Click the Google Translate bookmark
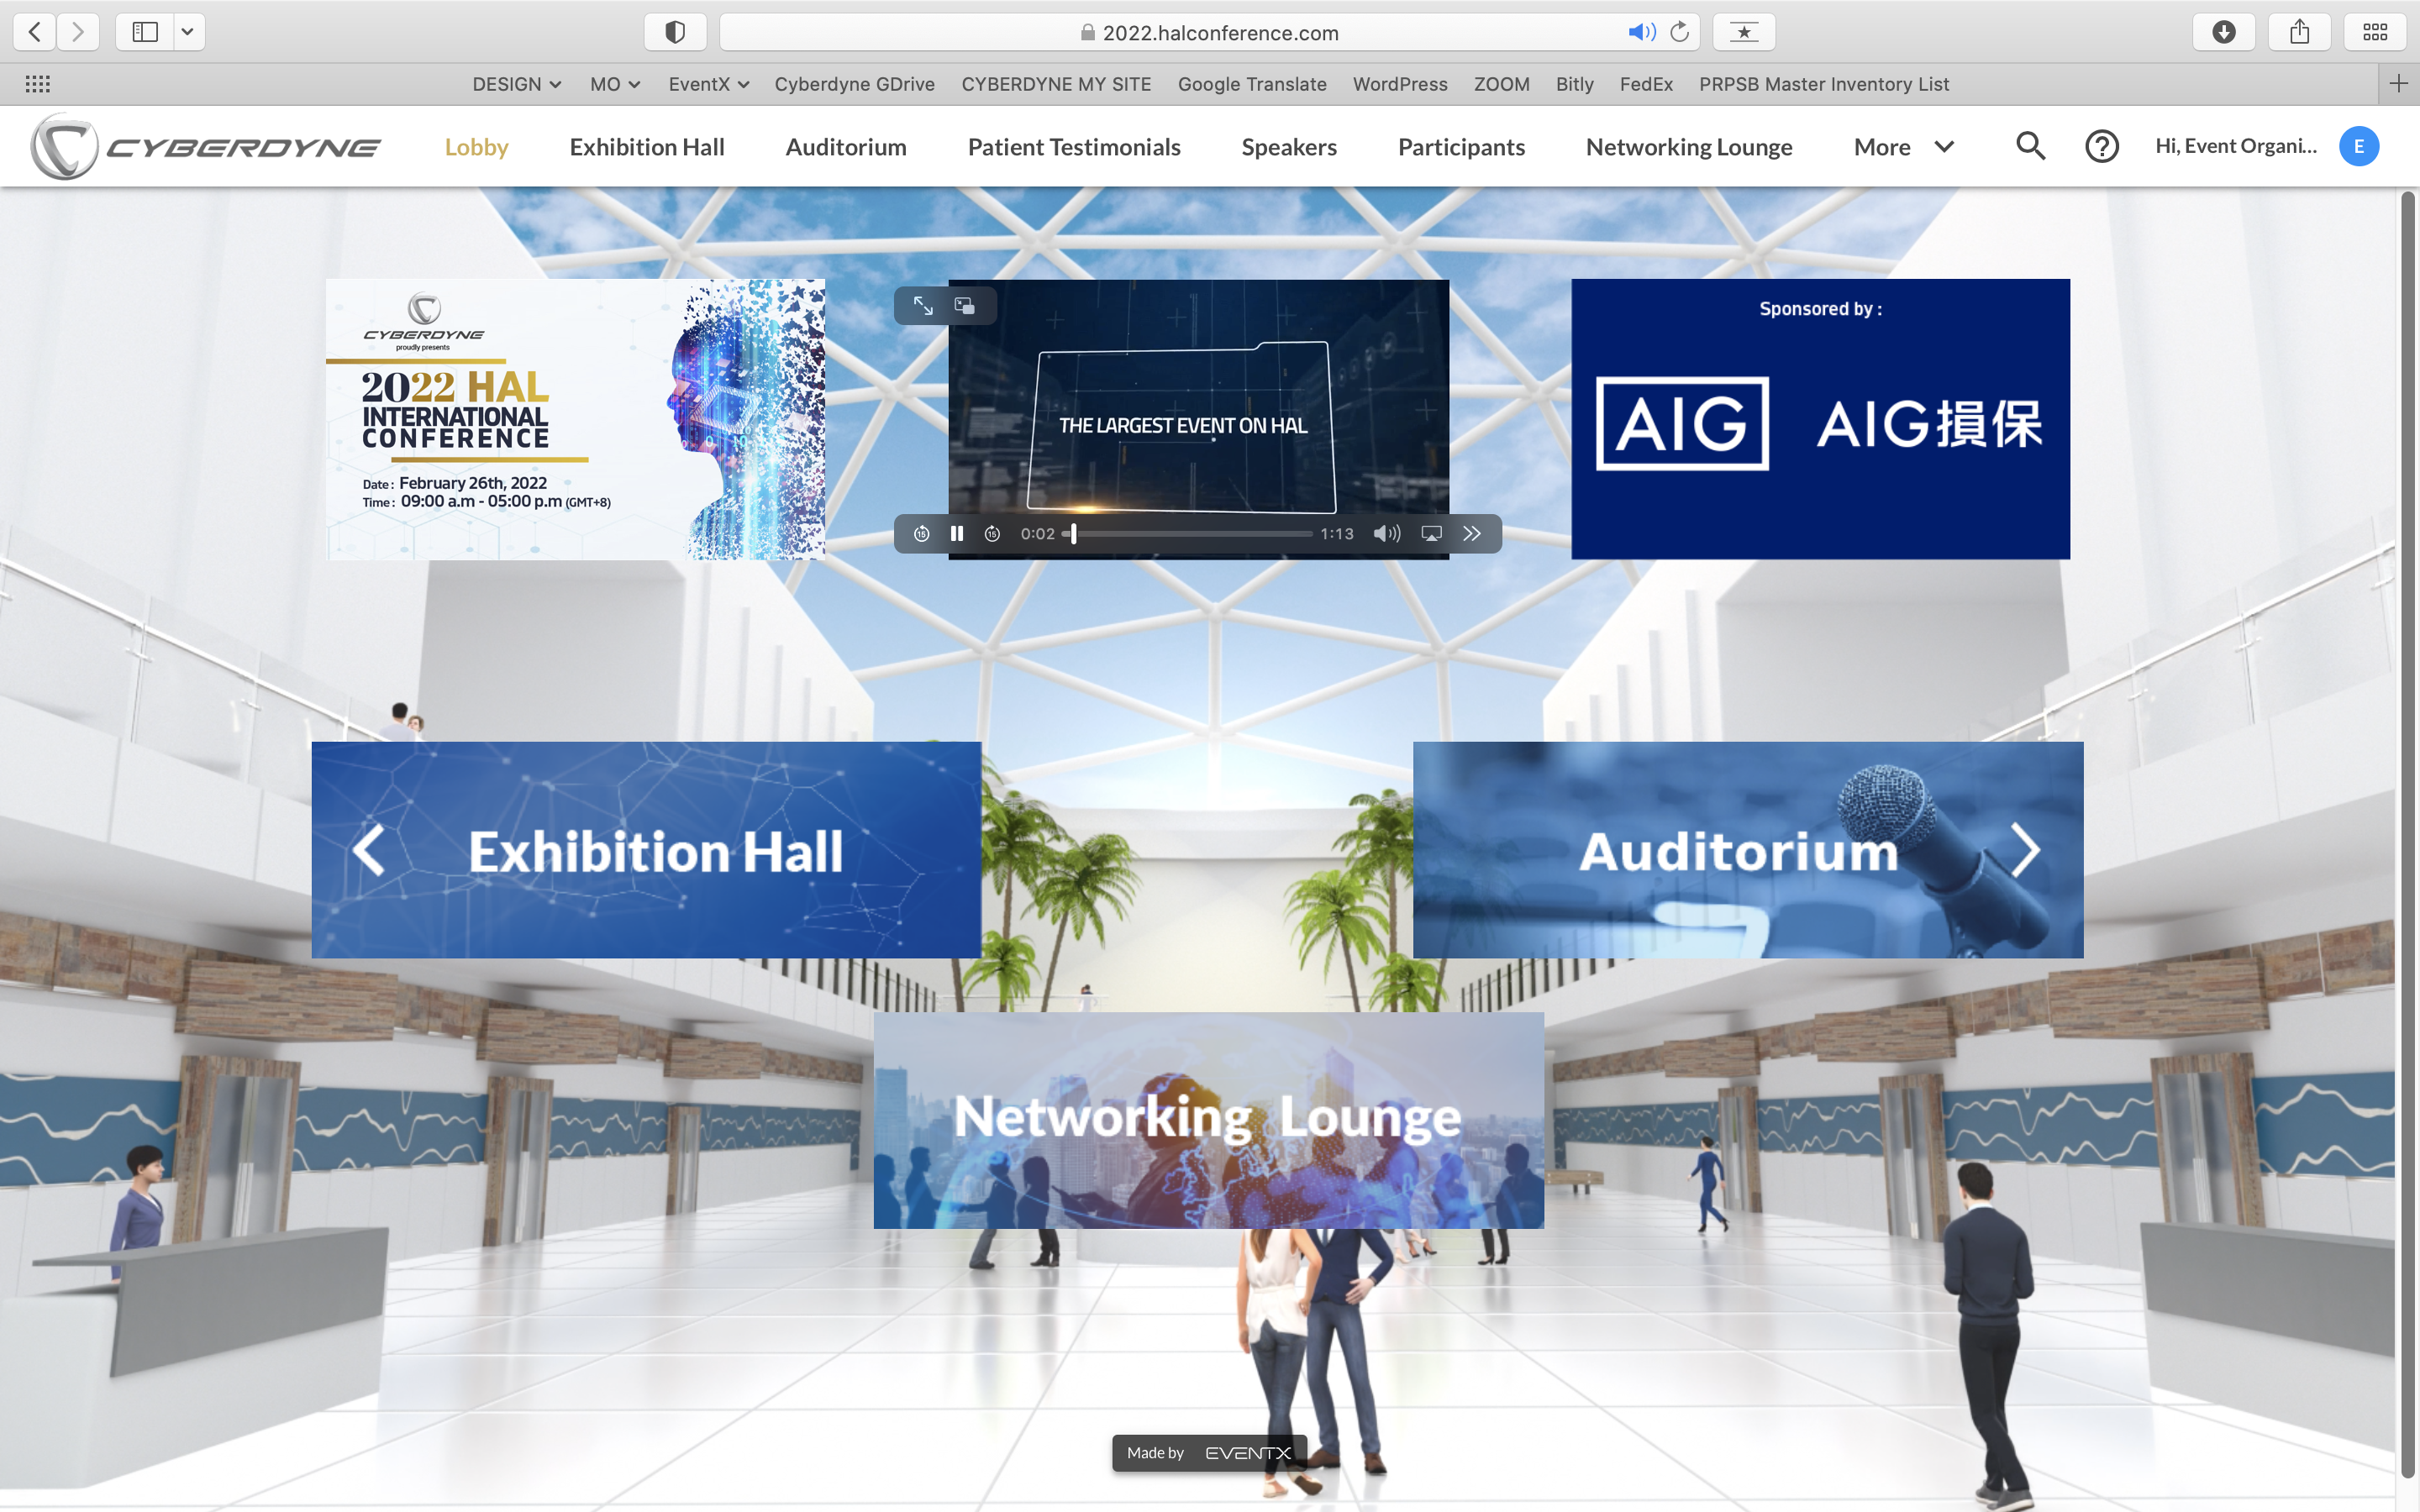Image resolution: width=2420 pixels, height=1512 pixels. [1251, 84]
